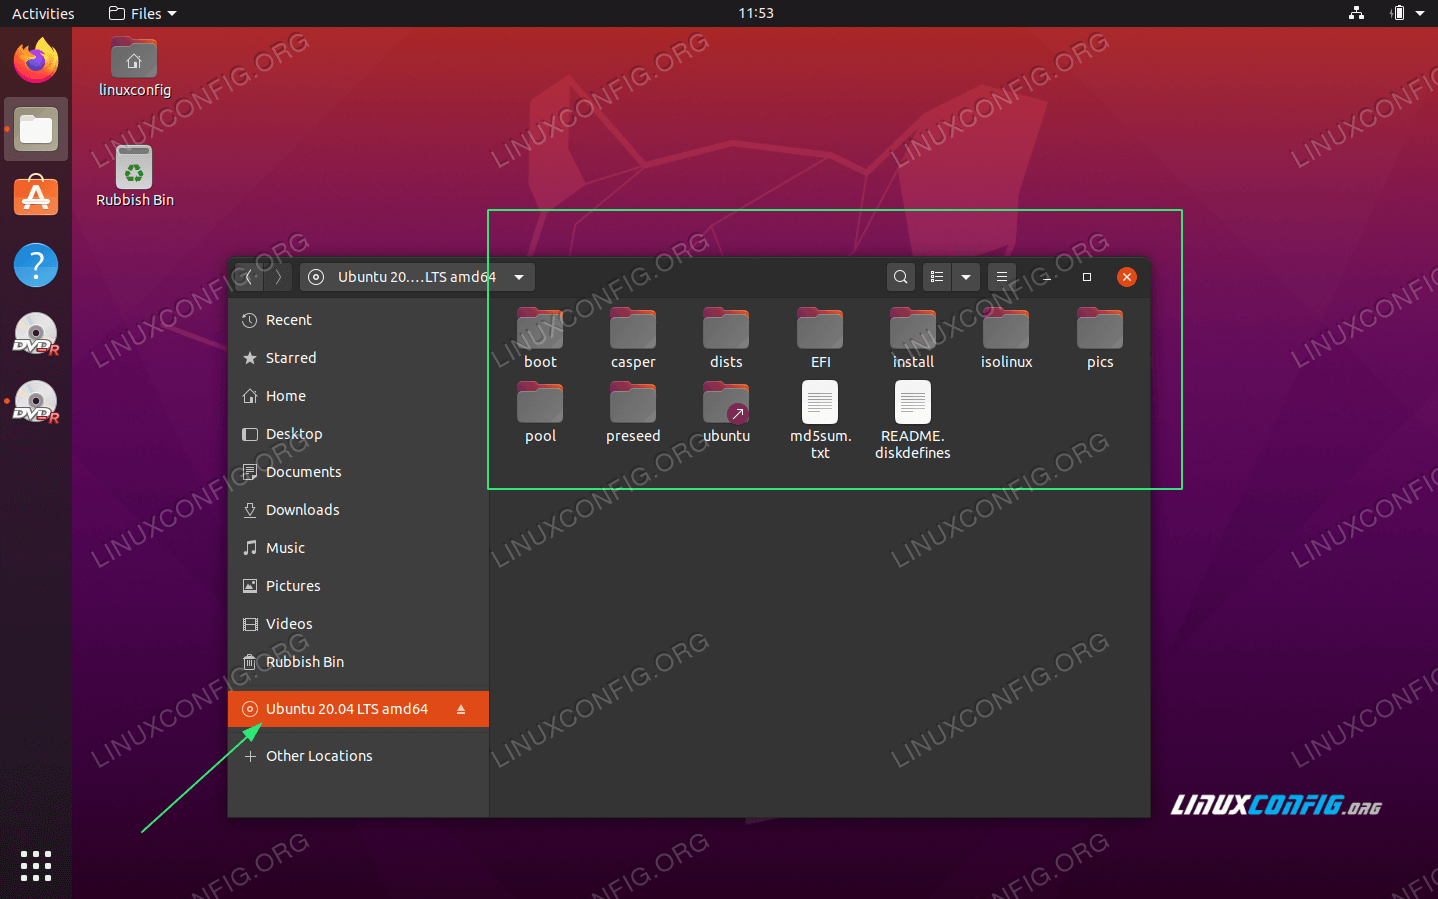The height and width of the screenshot is (899, 1438).
Task: Open Music in sidebar
Action: click(x=358, y=548)
